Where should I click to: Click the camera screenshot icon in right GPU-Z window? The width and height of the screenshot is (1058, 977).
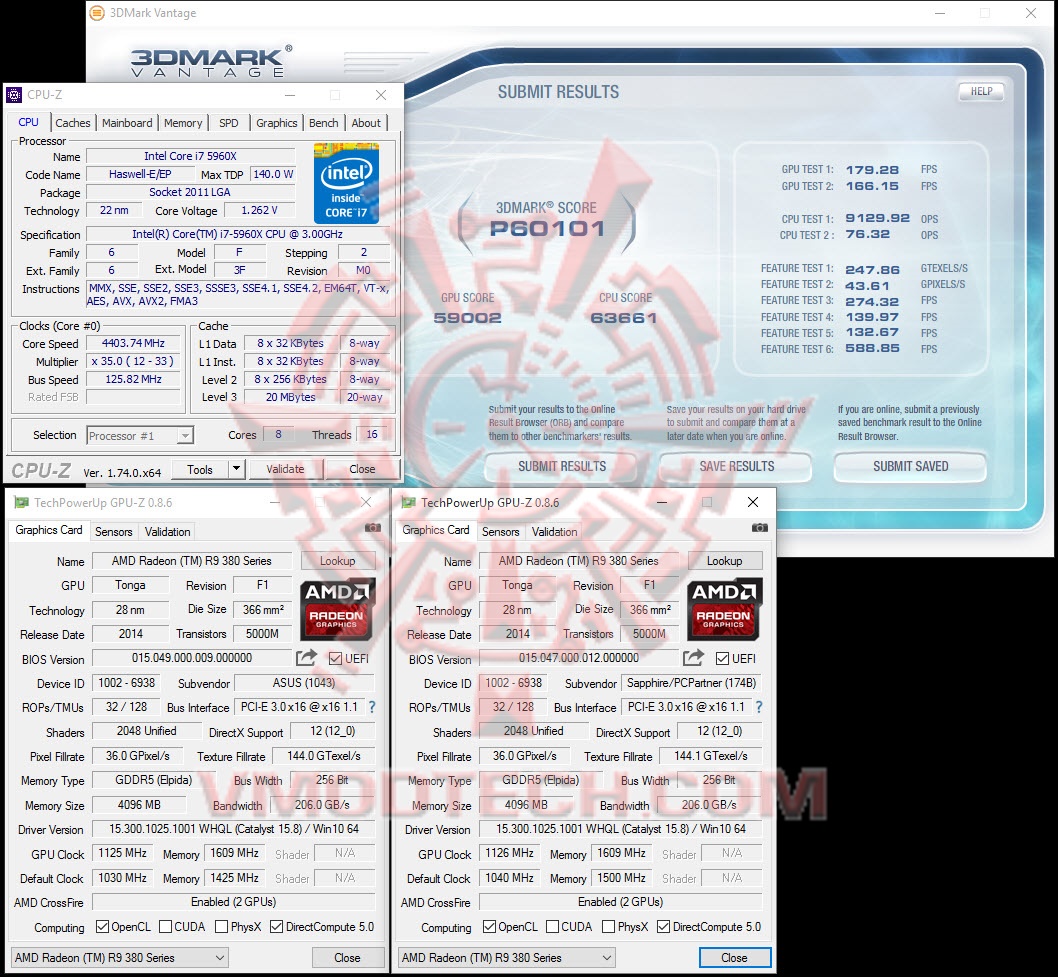[760, 528]
